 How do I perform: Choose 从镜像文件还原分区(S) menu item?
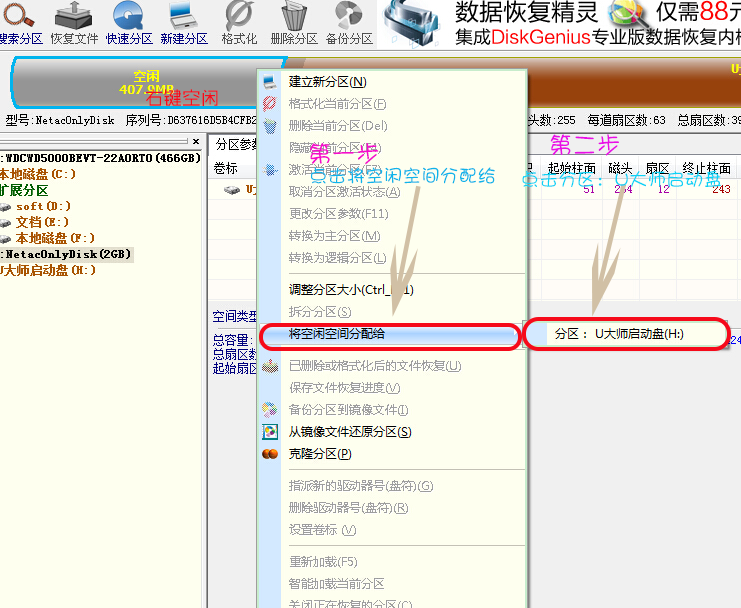[x=349, y=432]
